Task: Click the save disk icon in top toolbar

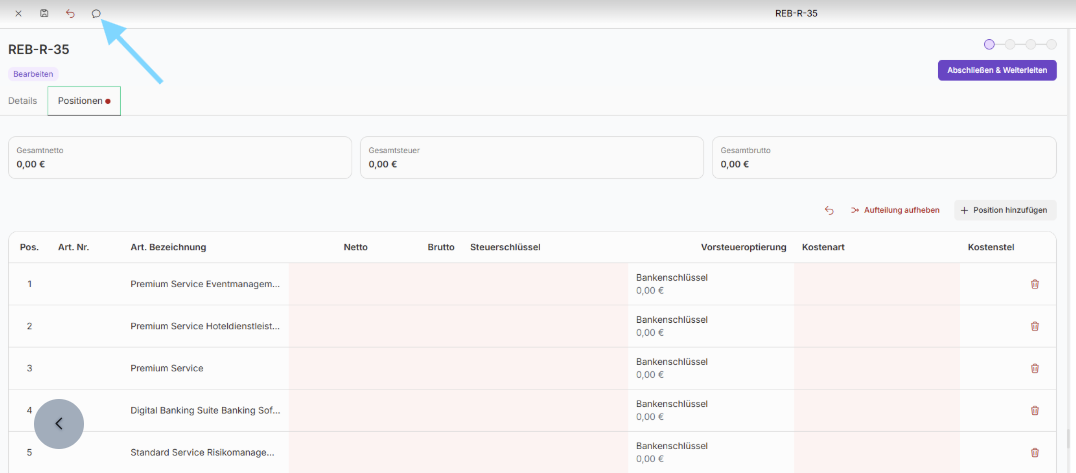Action: (x=44, y=14)
